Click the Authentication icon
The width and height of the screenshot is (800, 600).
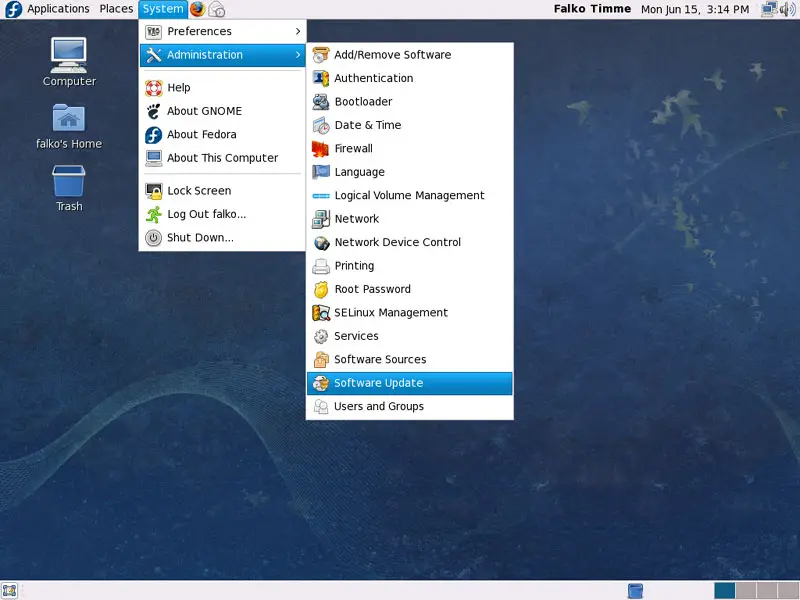[321, 78]
